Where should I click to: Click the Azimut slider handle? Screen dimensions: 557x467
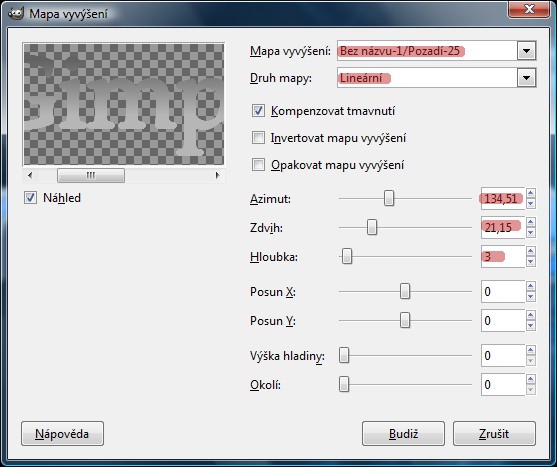pyautogui.click(x=389, y=199)
